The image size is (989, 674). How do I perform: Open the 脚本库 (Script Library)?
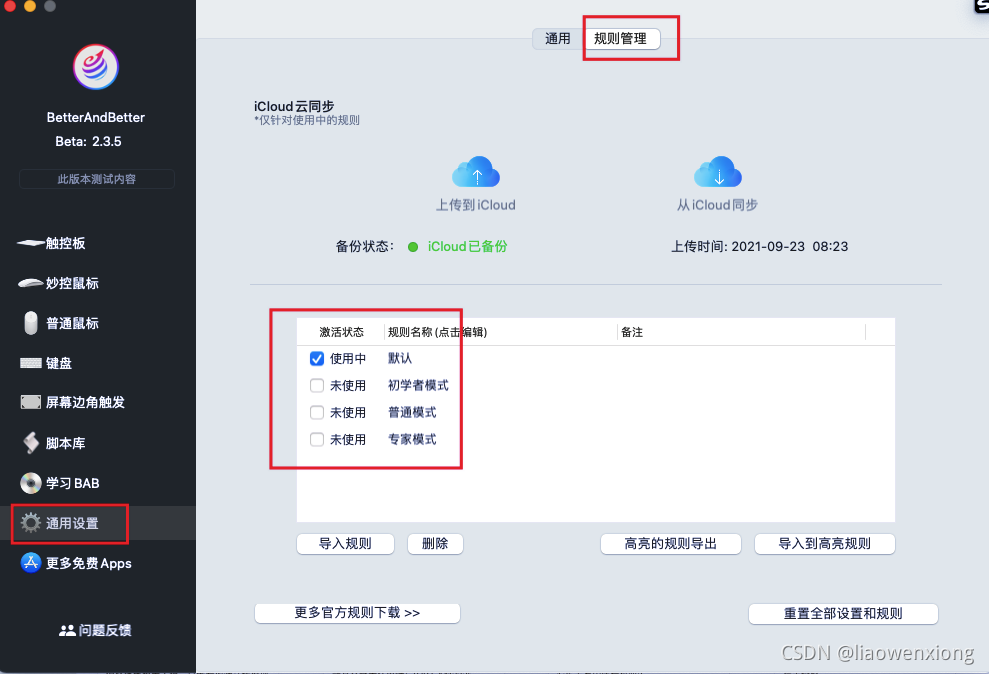[x=56, y=442]
